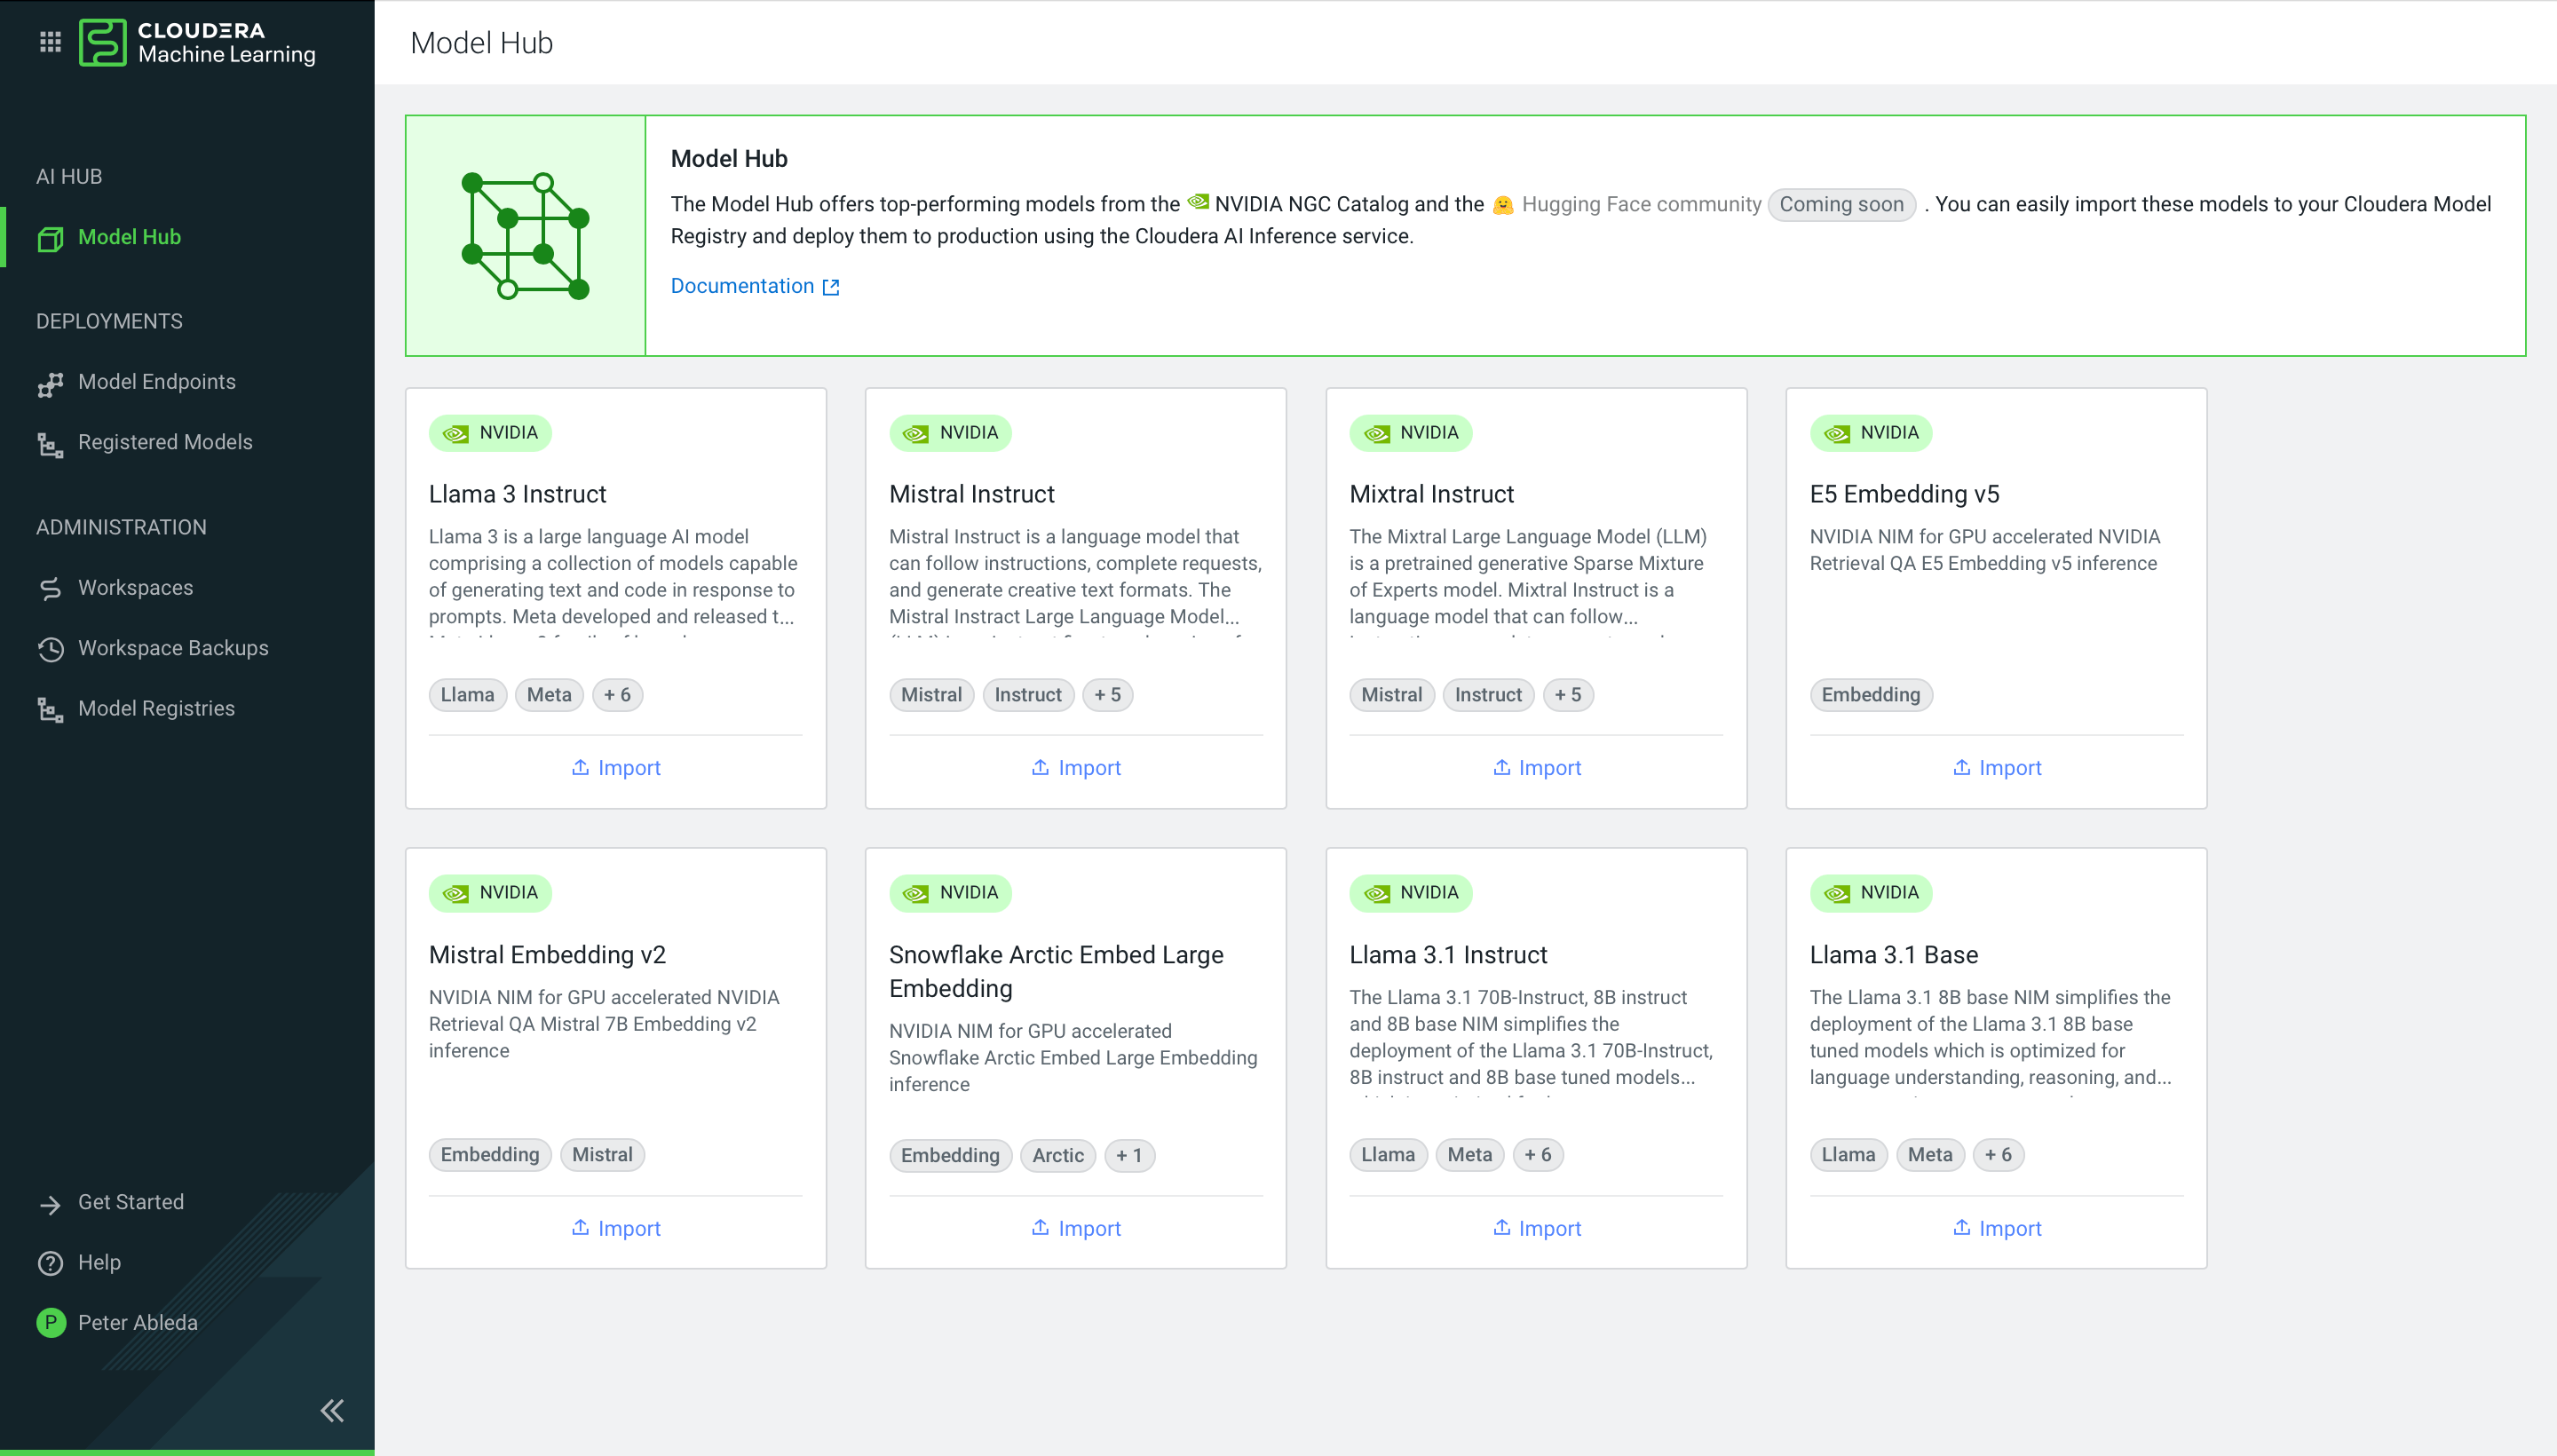Viewport: 2557px width, 1456px height.
Task: Click the Workspace Backups clock icon
Action: tap(50, 649)
